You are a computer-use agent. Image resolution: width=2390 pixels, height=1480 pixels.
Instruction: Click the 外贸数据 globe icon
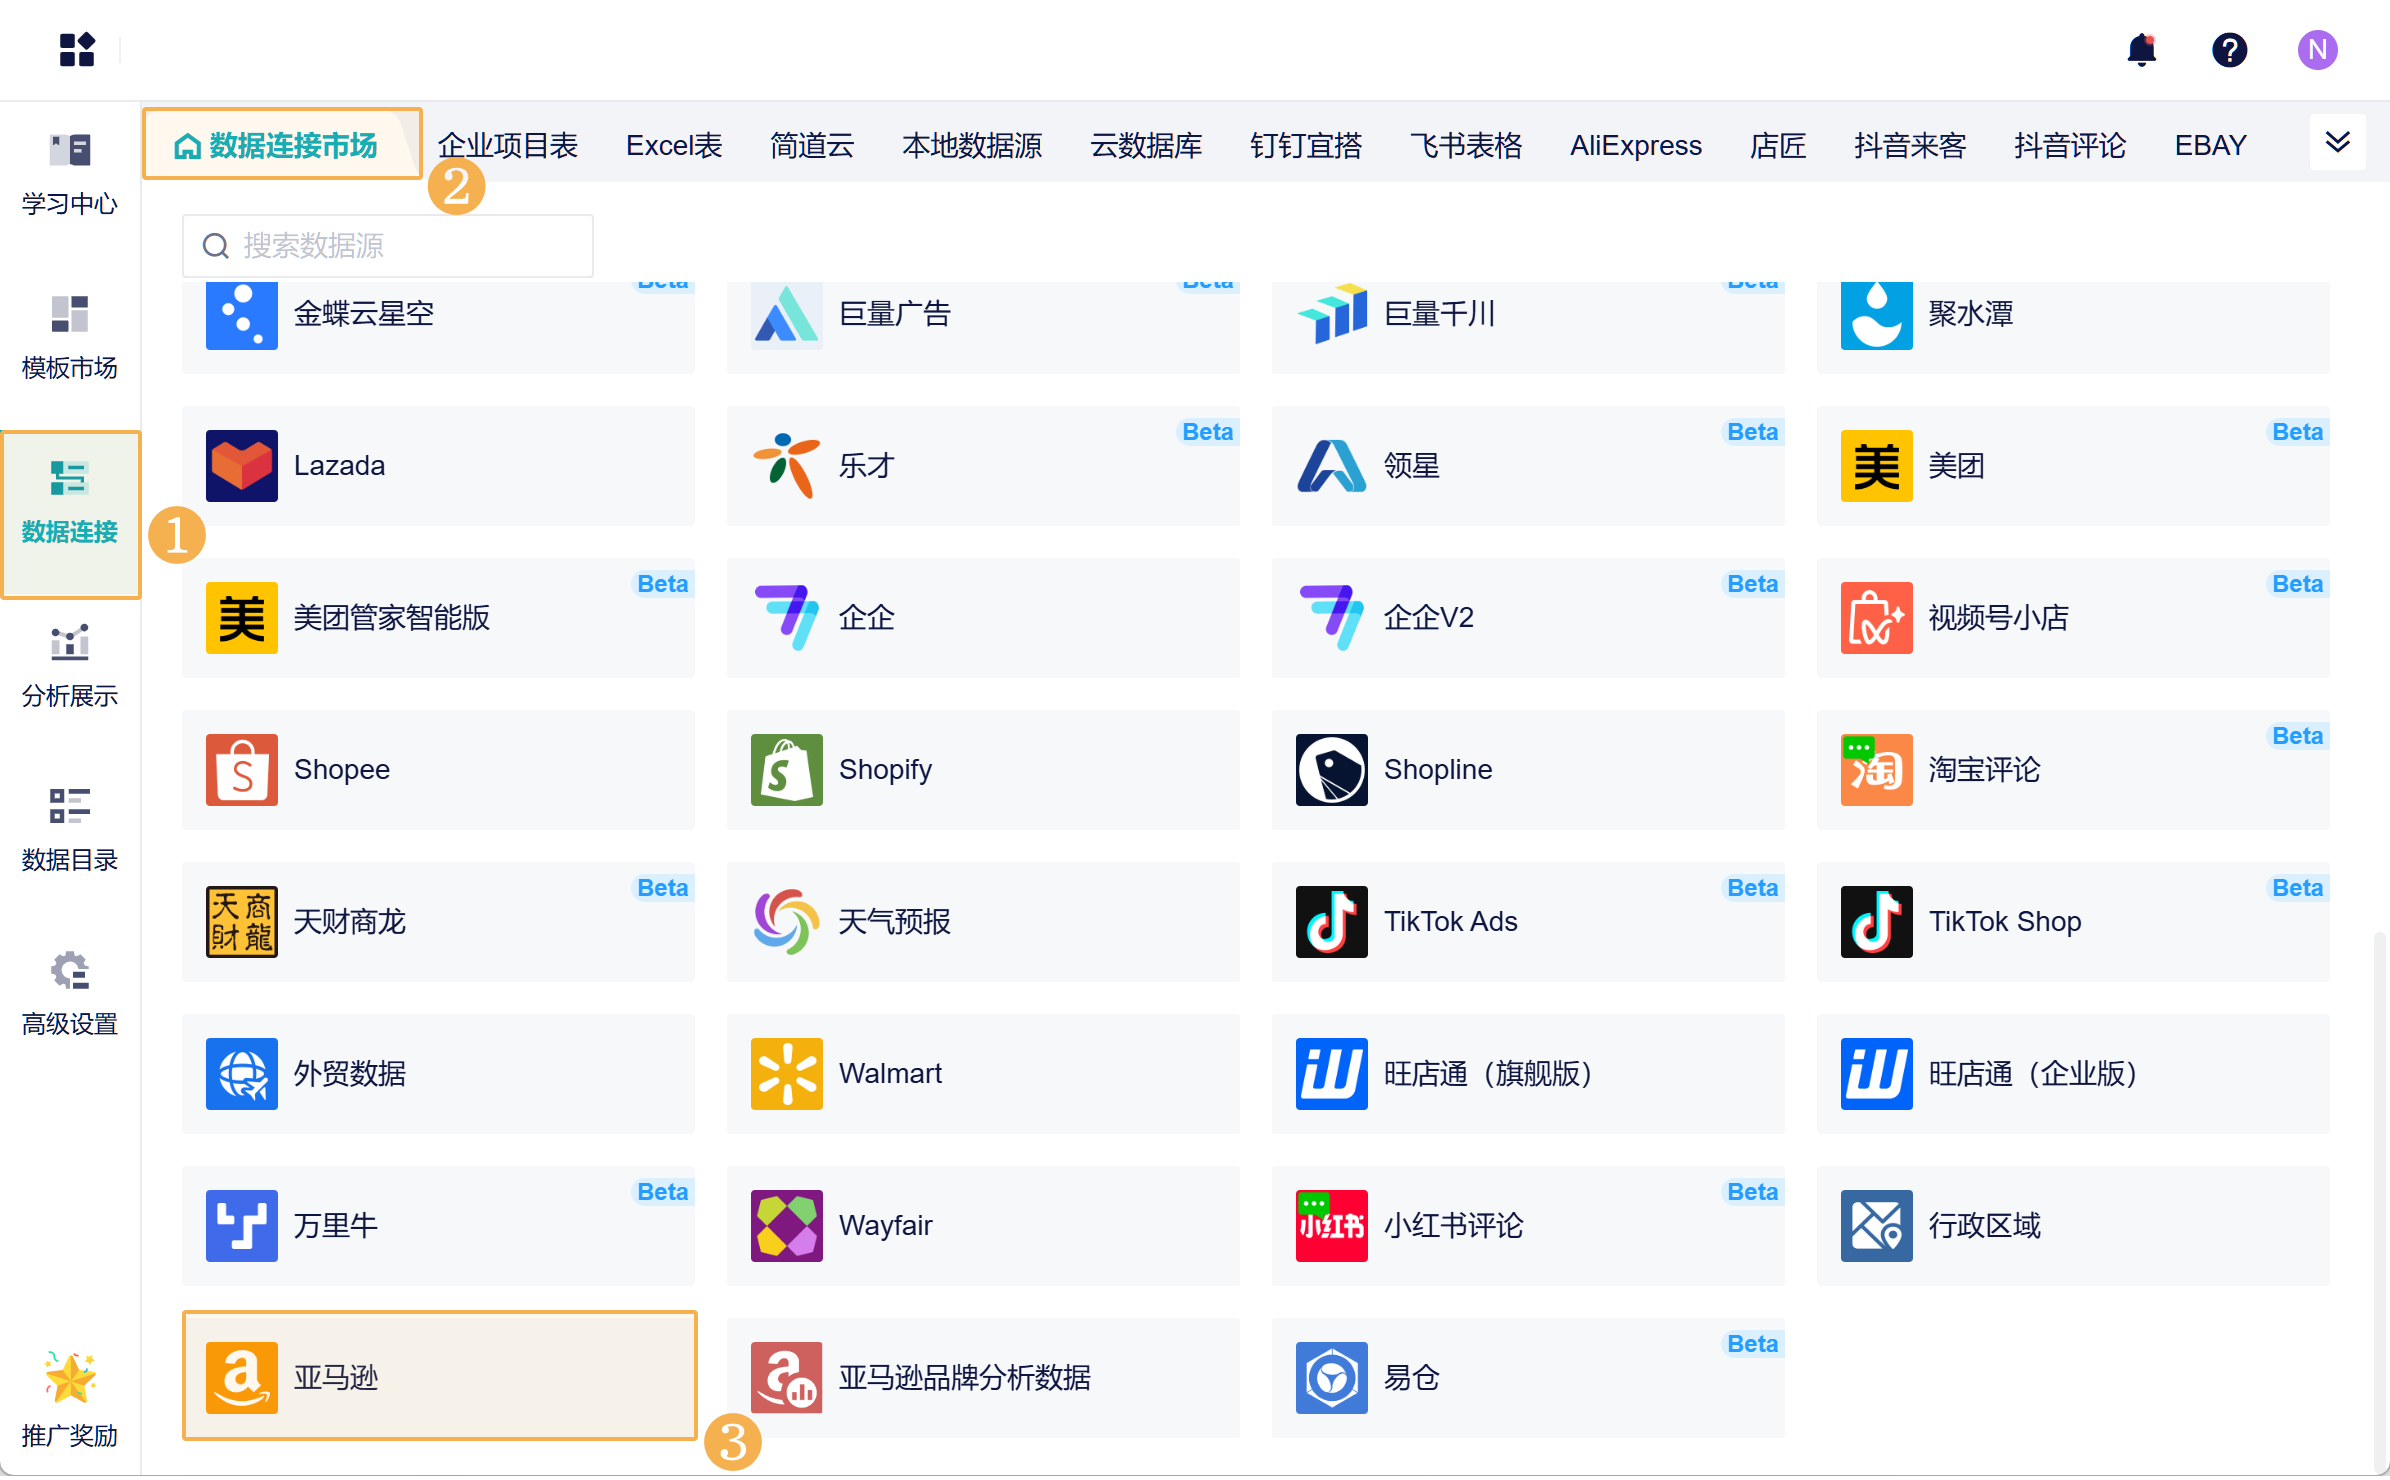(242, 1074)
